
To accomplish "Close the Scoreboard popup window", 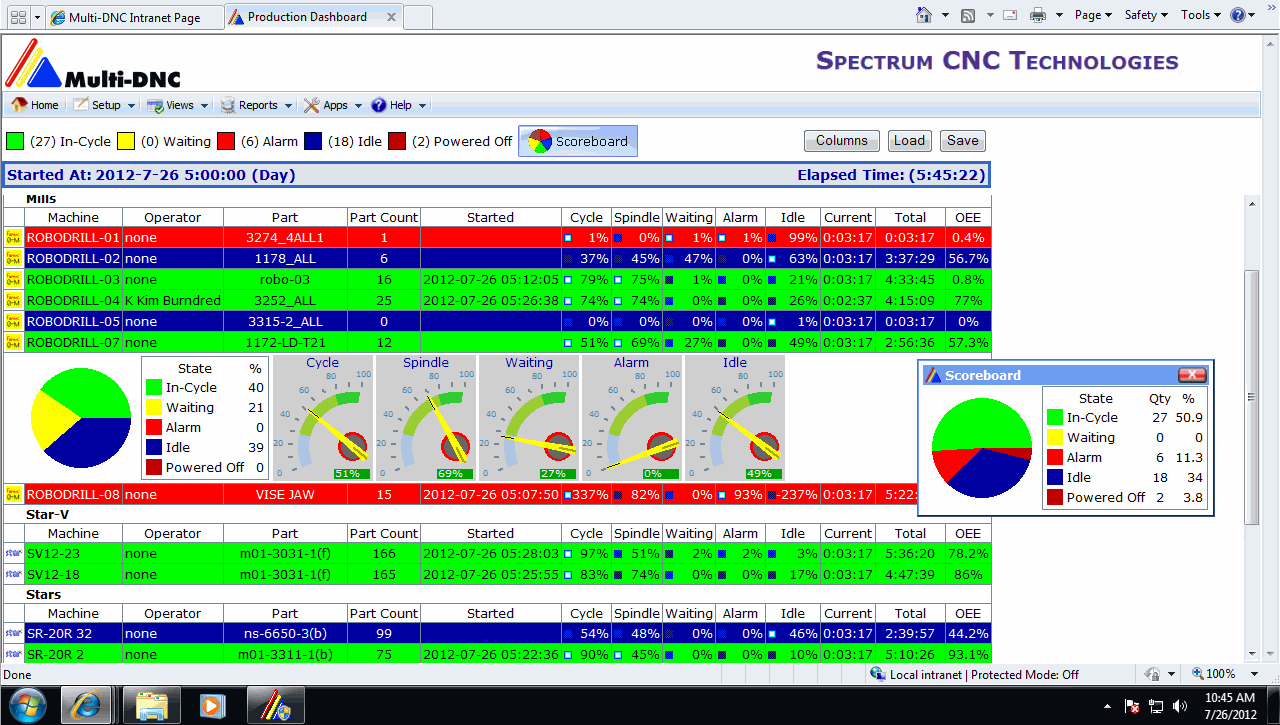I will [x=1192, y=375].
